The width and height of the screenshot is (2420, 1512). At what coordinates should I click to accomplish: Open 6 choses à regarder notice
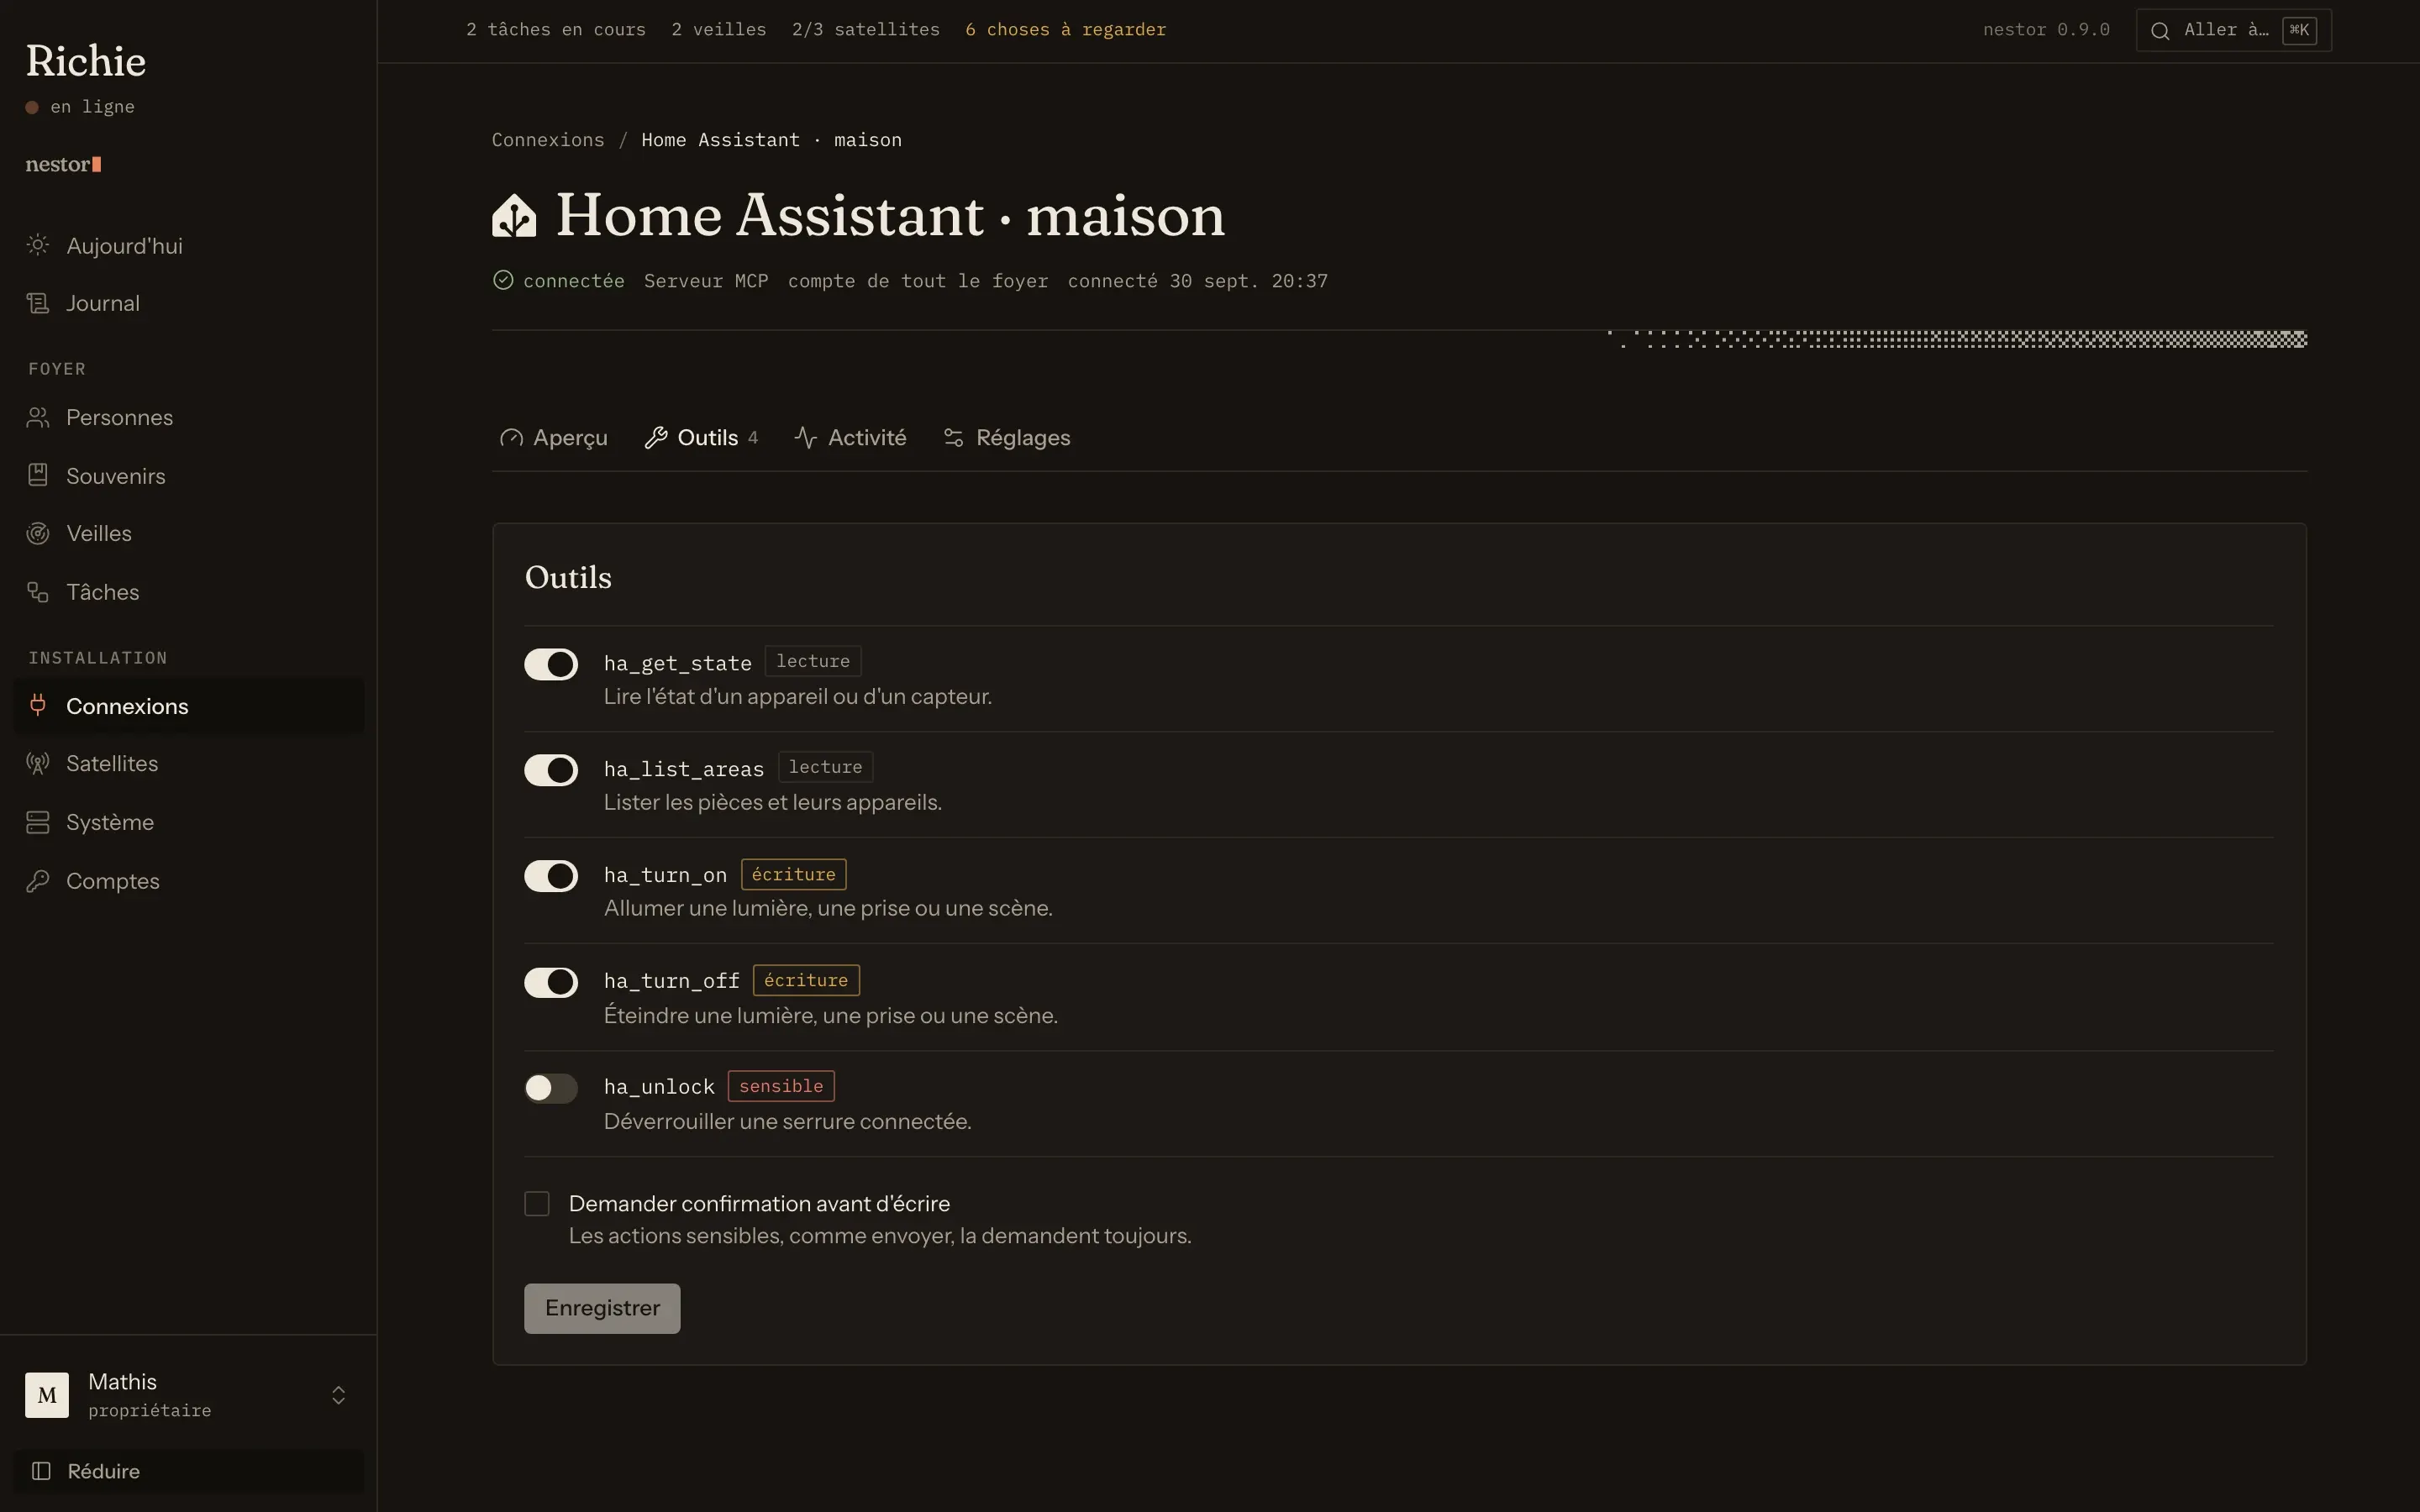[1065, 30]
